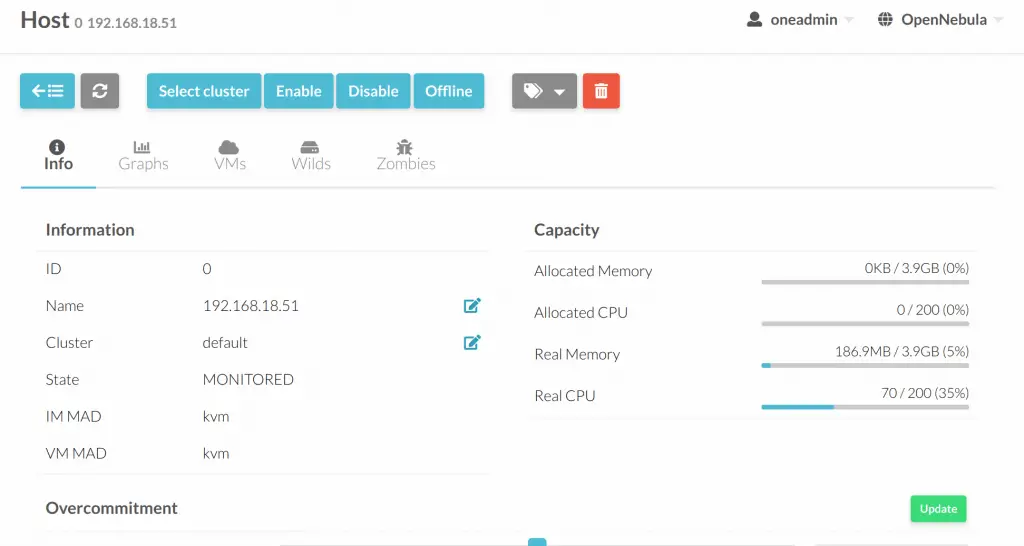
Task: Click the Select cluster button
Action: (204, 91)
